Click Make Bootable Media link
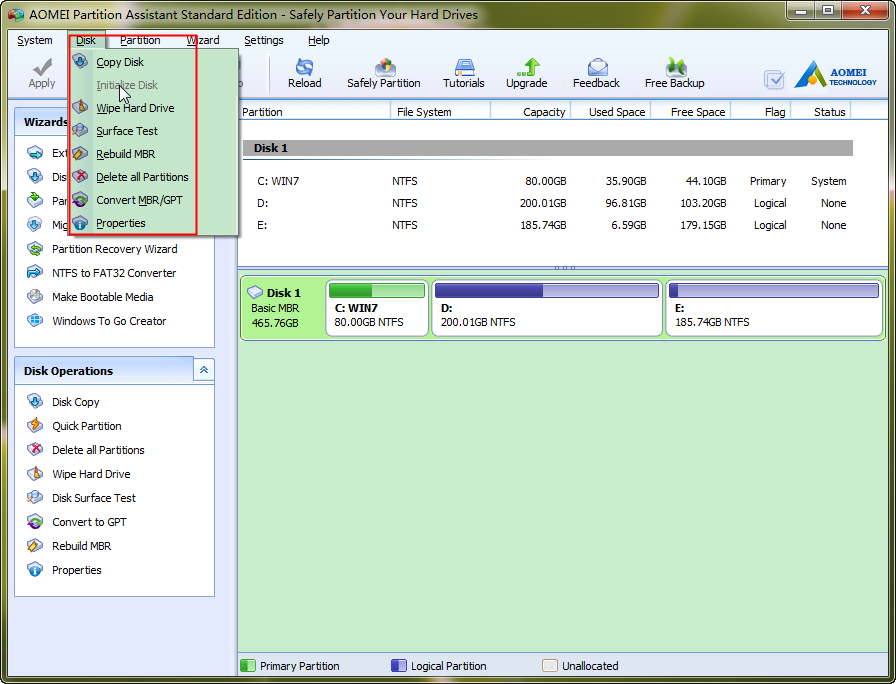 (102, 297)
